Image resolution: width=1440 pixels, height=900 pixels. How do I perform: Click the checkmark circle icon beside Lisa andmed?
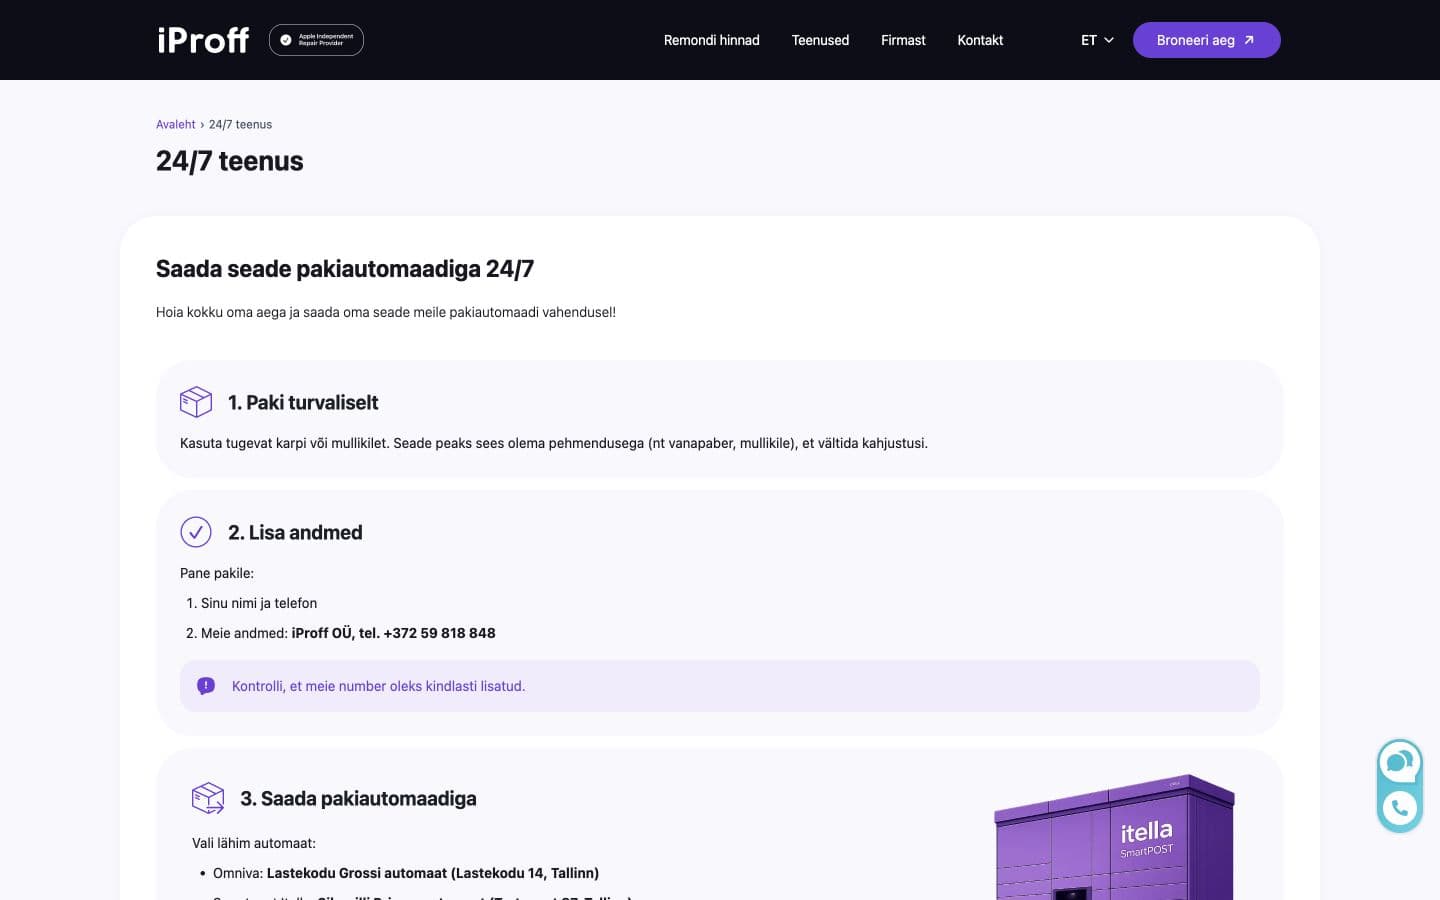(x=196, y=532)
